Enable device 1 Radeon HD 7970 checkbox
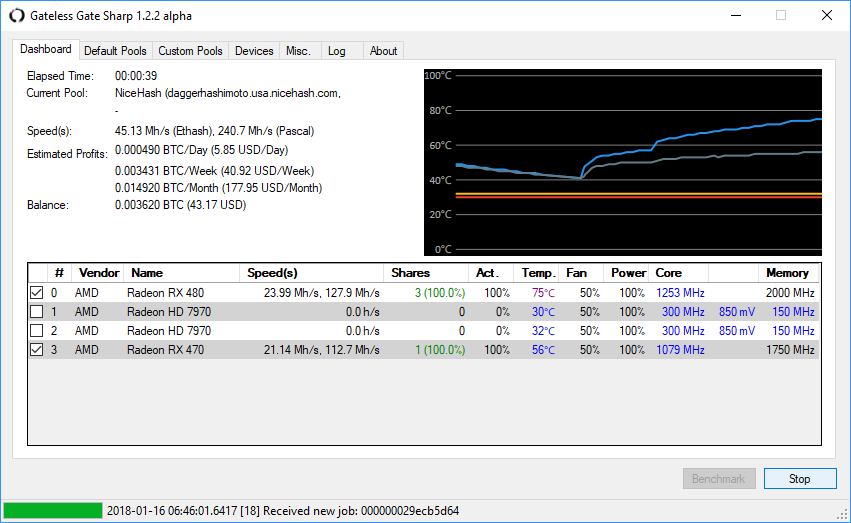The image size is (851, 523). (36, 312)
